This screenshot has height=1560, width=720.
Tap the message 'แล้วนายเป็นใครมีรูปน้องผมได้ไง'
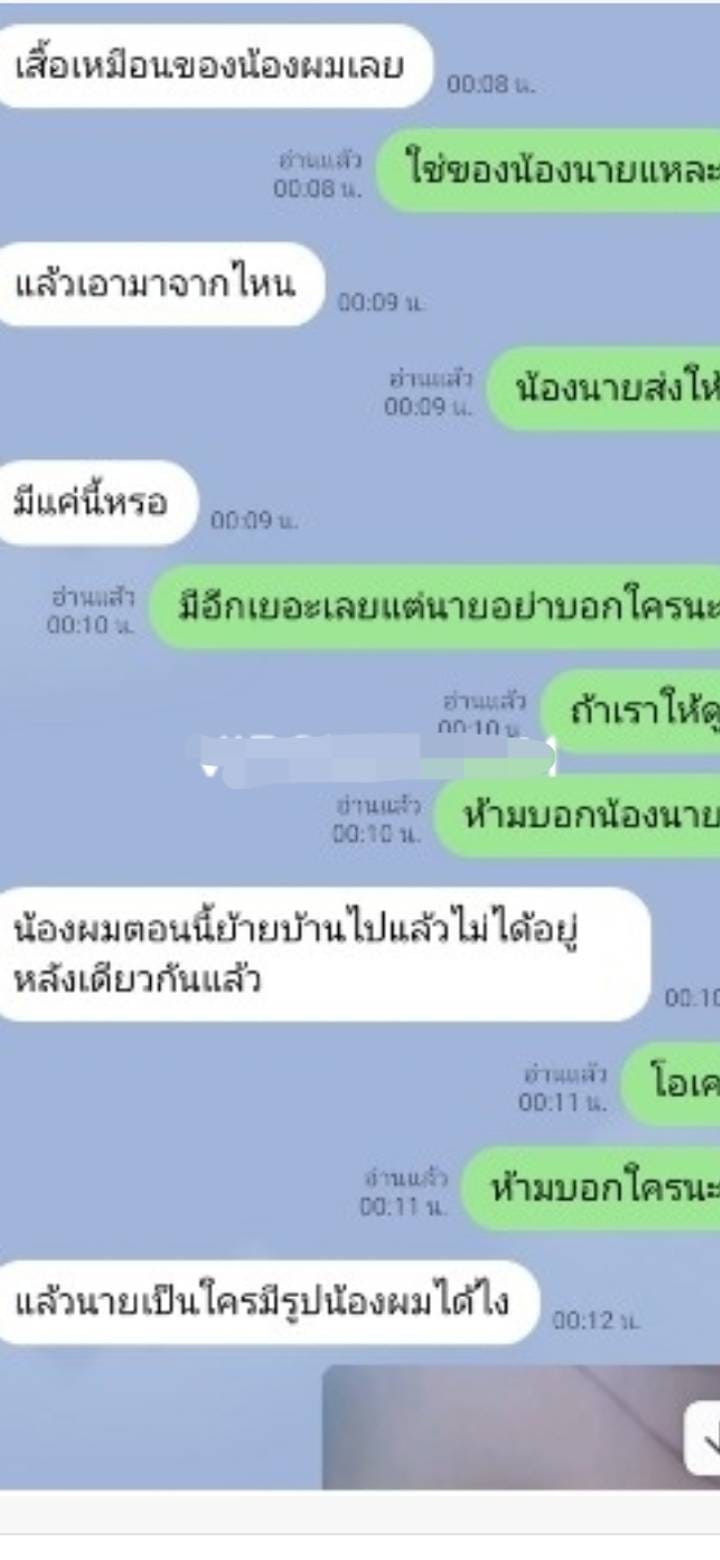click(269, 1302)
